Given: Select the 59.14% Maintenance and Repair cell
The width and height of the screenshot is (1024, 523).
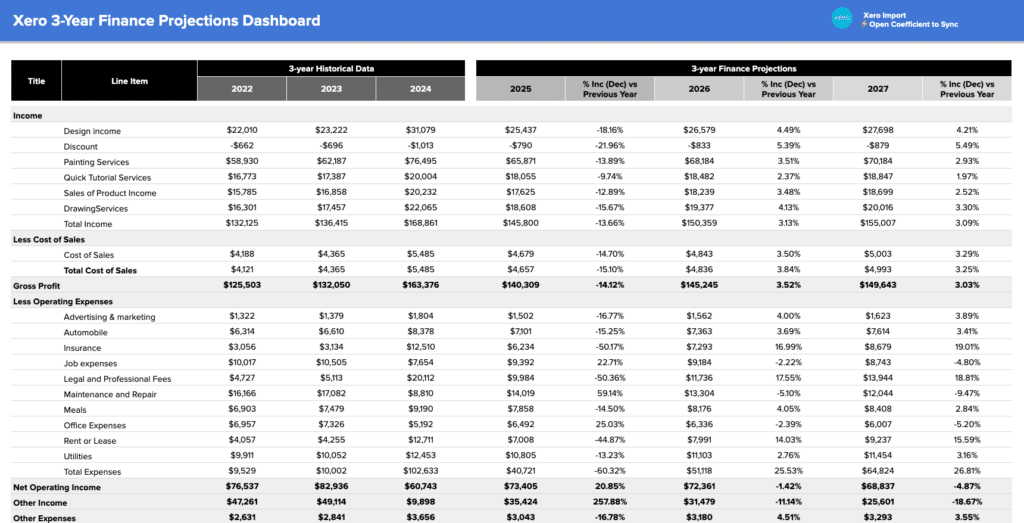Looking at the screenshot, I should (610, 394).
